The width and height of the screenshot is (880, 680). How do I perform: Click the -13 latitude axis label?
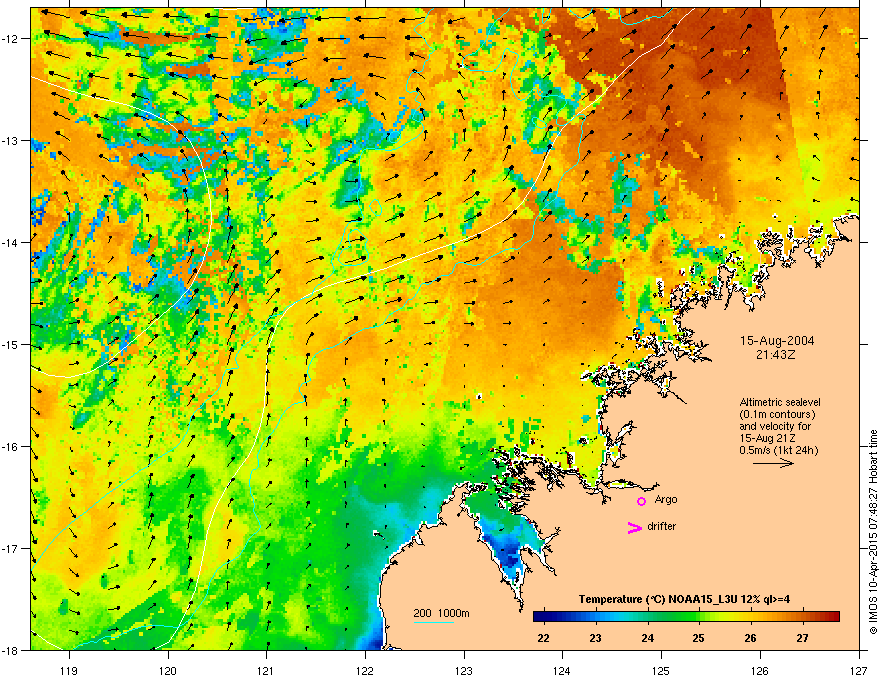tap(10, 141)
